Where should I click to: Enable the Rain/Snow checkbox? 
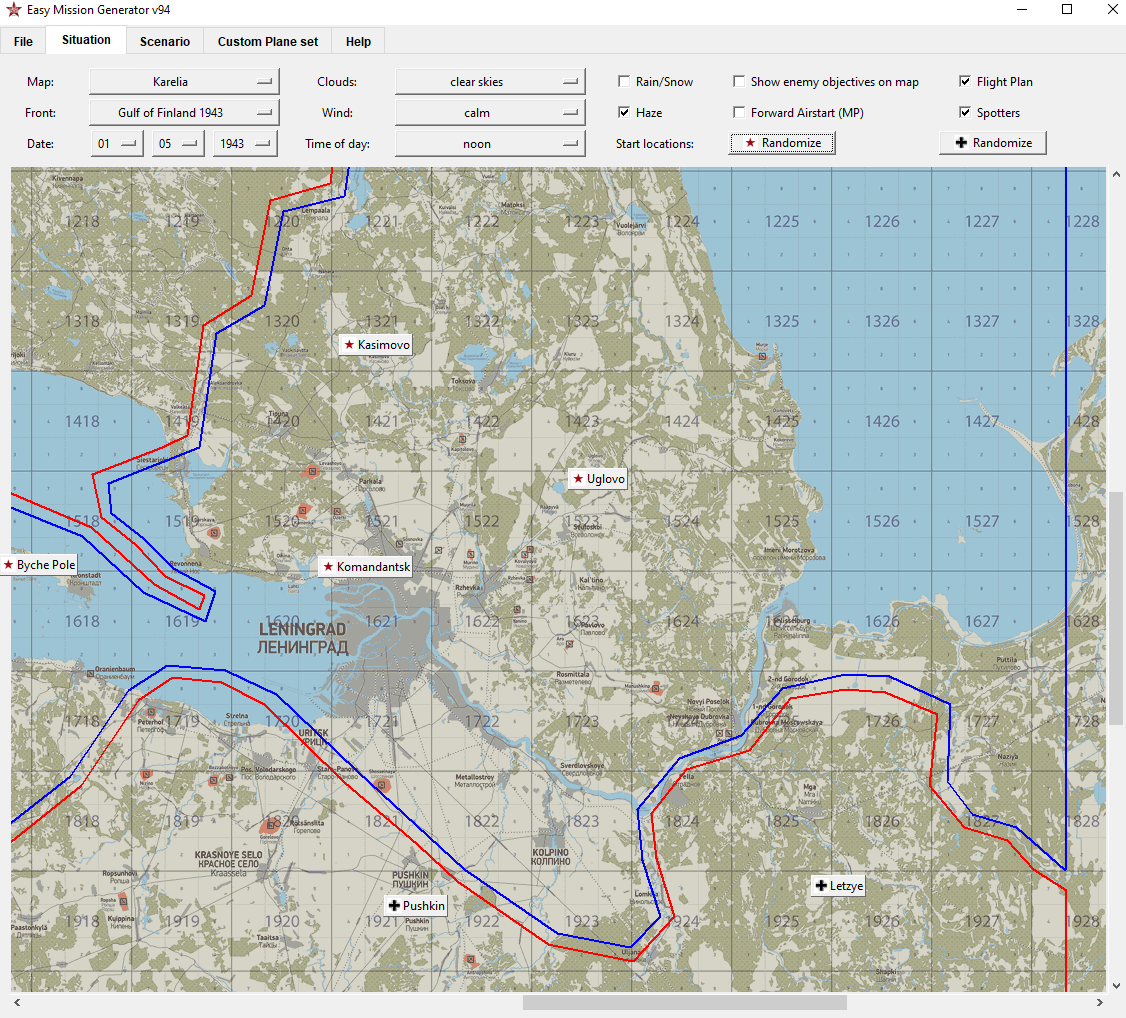pyautogui.click(x=625, y=82)
